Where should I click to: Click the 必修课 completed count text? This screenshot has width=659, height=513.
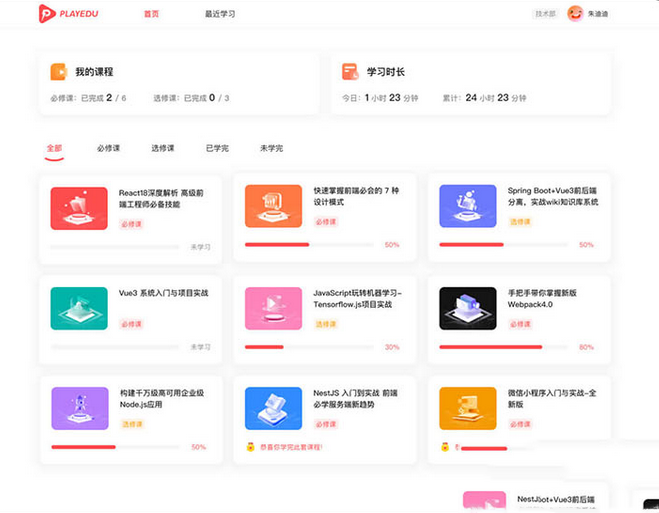point(88,98)
